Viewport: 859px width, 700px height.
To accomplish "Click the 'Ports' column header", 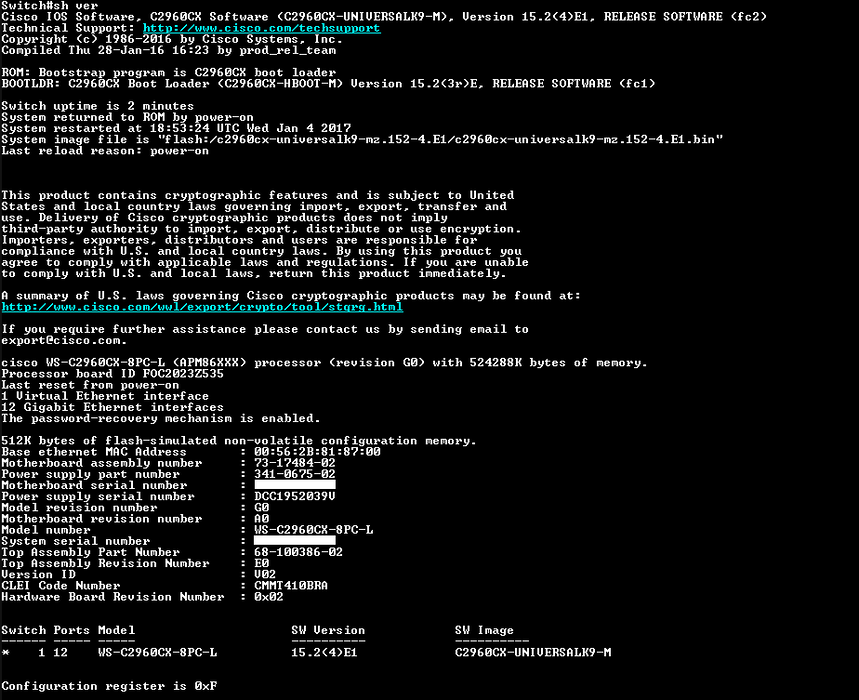I will 72,630.
